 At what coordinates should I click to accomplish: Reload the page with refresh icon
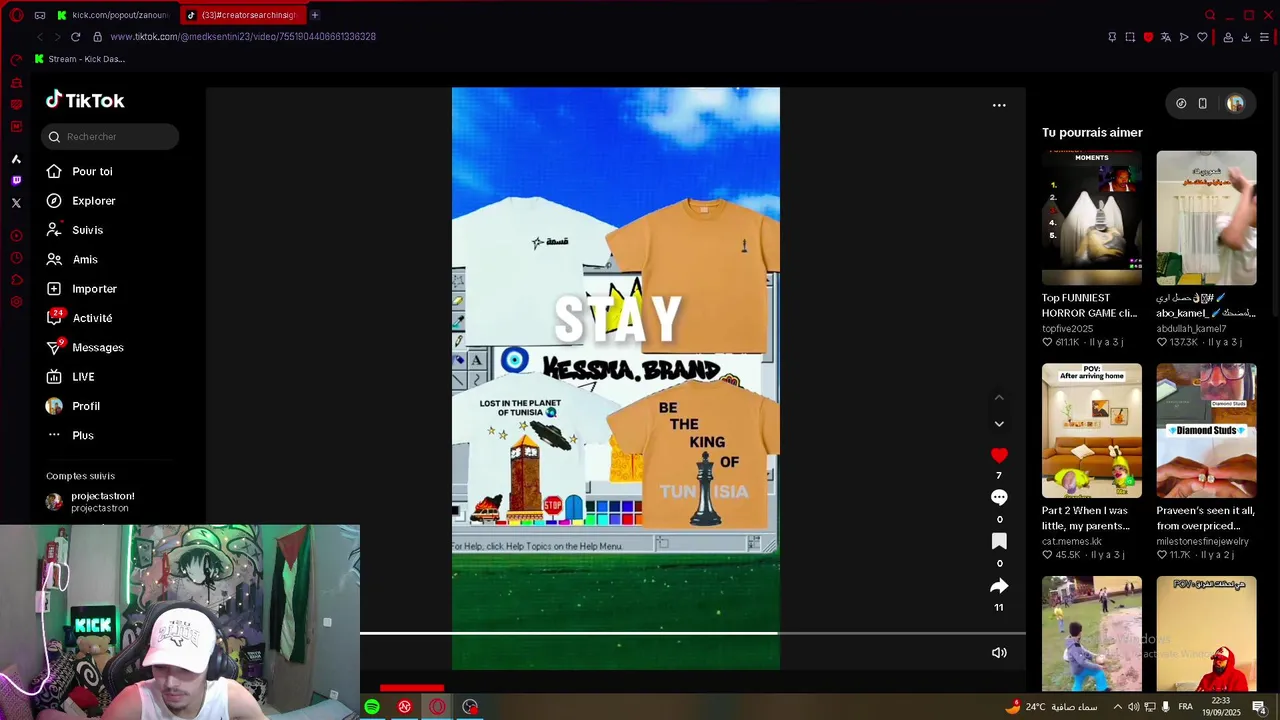tap(75, 37)
